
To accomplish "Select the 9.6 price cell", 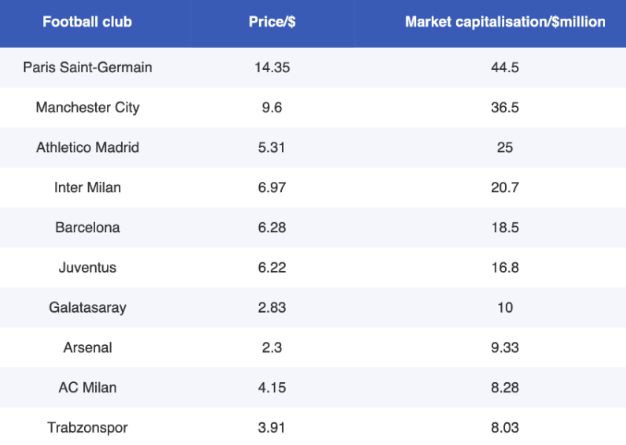I will 270,107.
